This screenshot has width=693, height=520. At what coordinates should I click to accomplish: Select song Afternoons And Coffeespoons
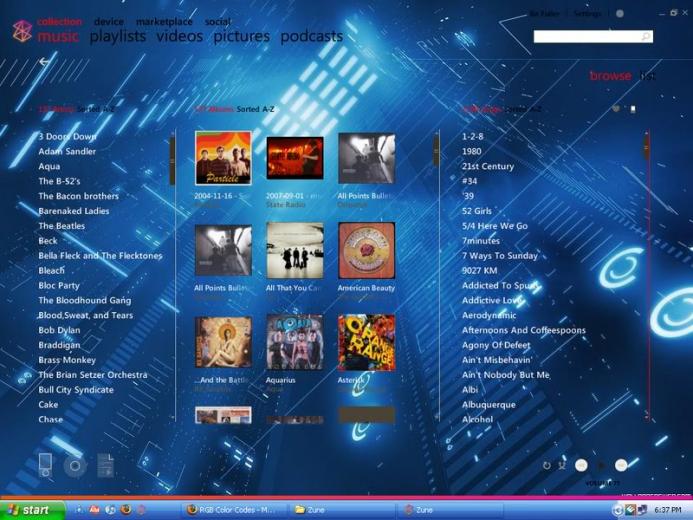(x=524, y=330)
